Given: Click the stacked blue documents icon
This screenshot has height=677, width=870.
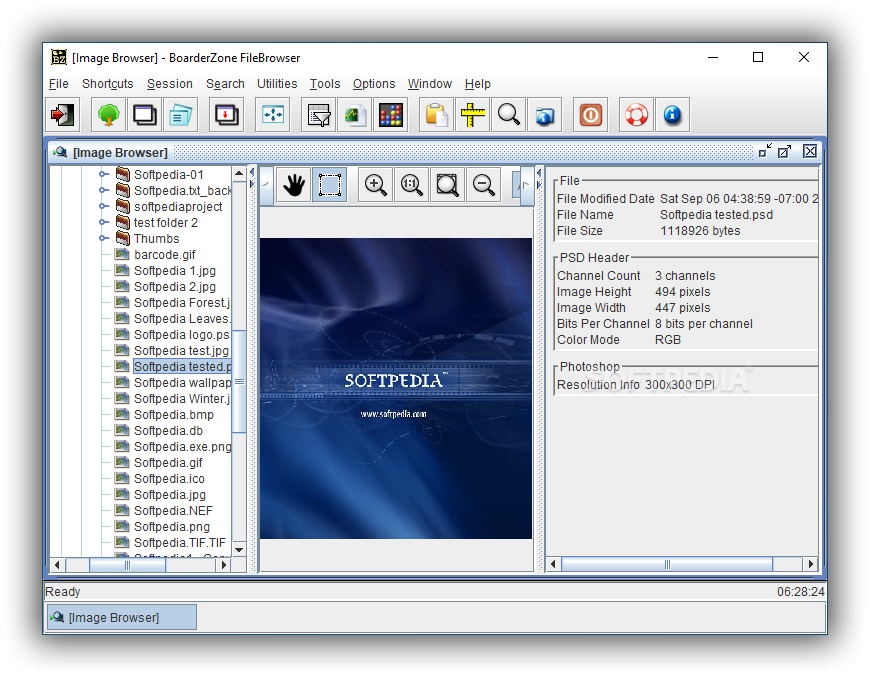Looking at the screenshot, I should 180,115.
